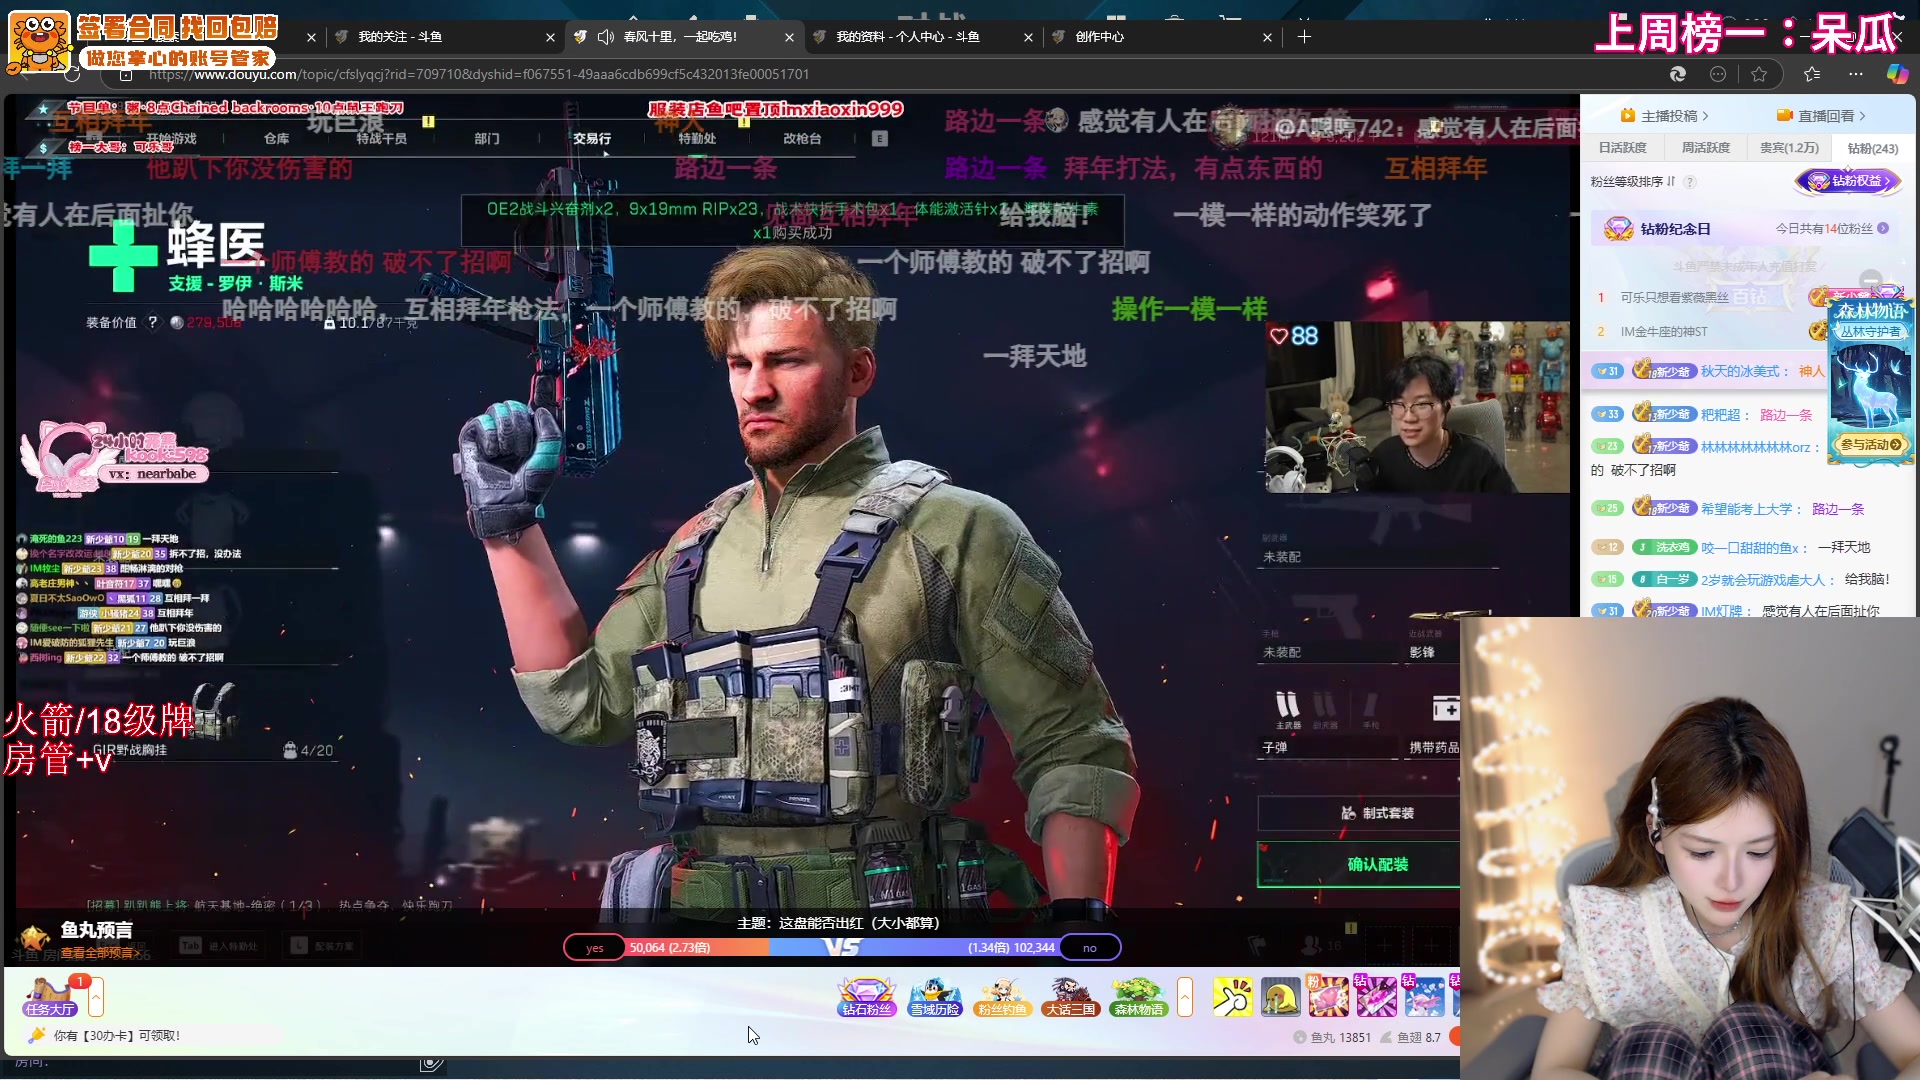Vote yes on the 鱼丸预言 prediction
Viewport: 1920px width, 1080px height.
click(x=595, y=948)
